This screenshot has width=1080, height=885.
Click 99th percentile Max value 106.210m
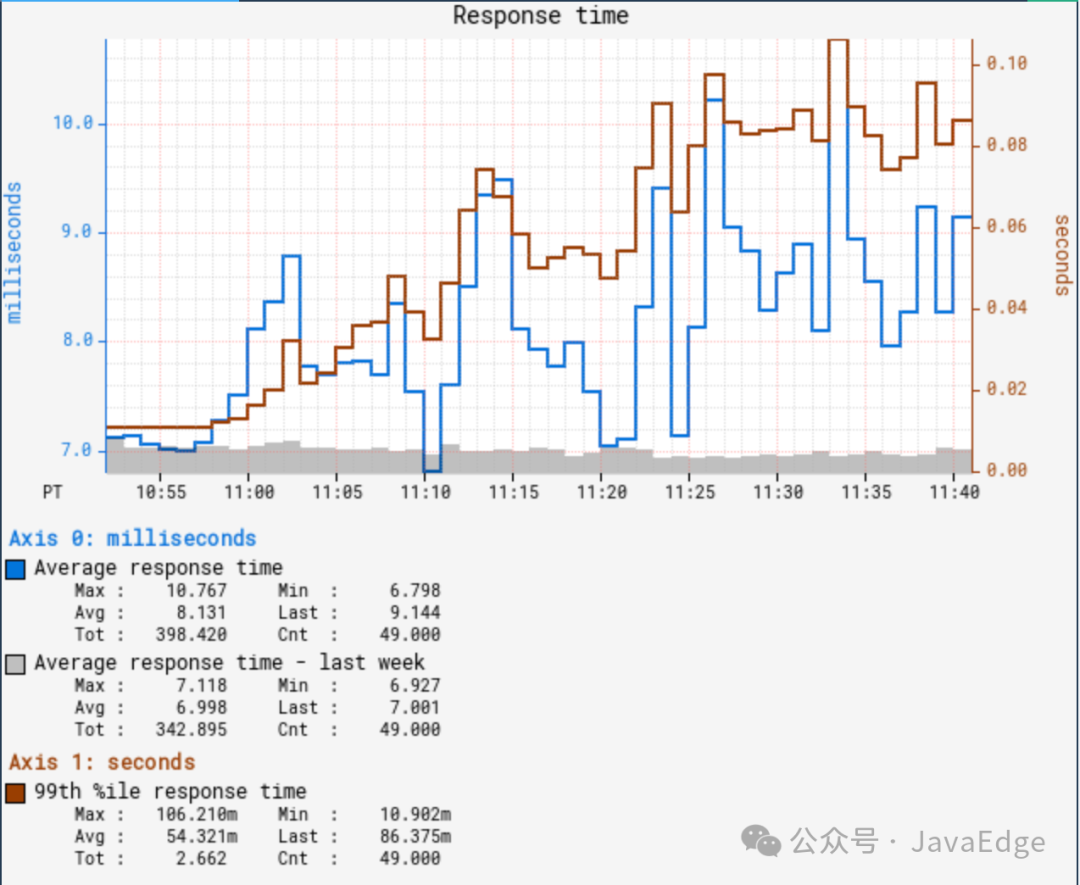196,815
